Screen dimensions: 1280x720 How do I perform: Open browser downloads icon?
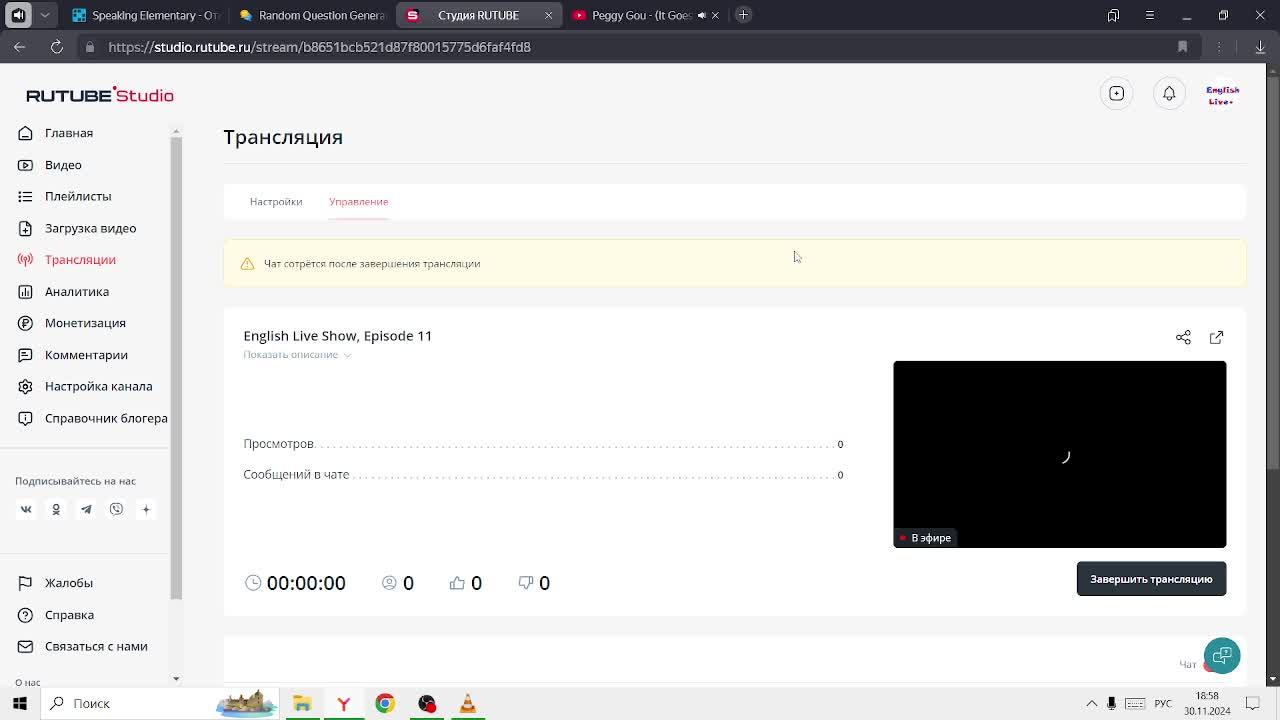pos(1260,47)
